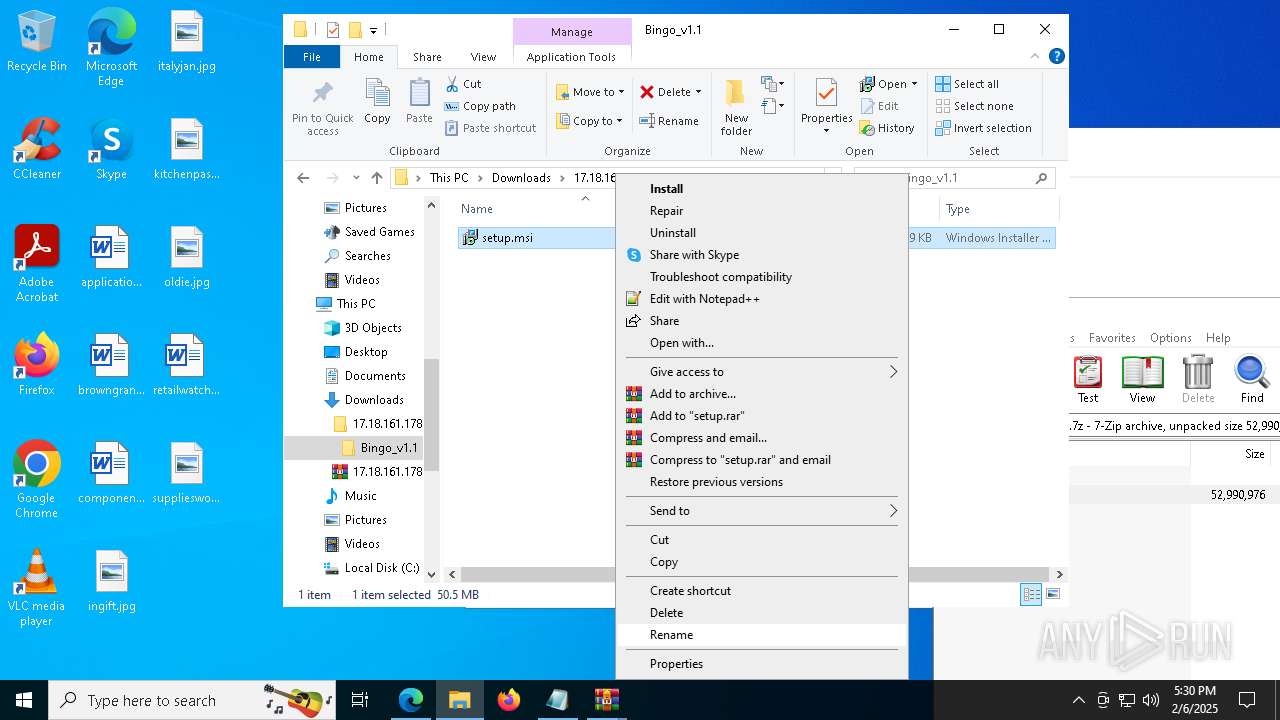Expand the ribbon Open dropdown
Viewport: 1280px width, 720px height.
(914, 84)
